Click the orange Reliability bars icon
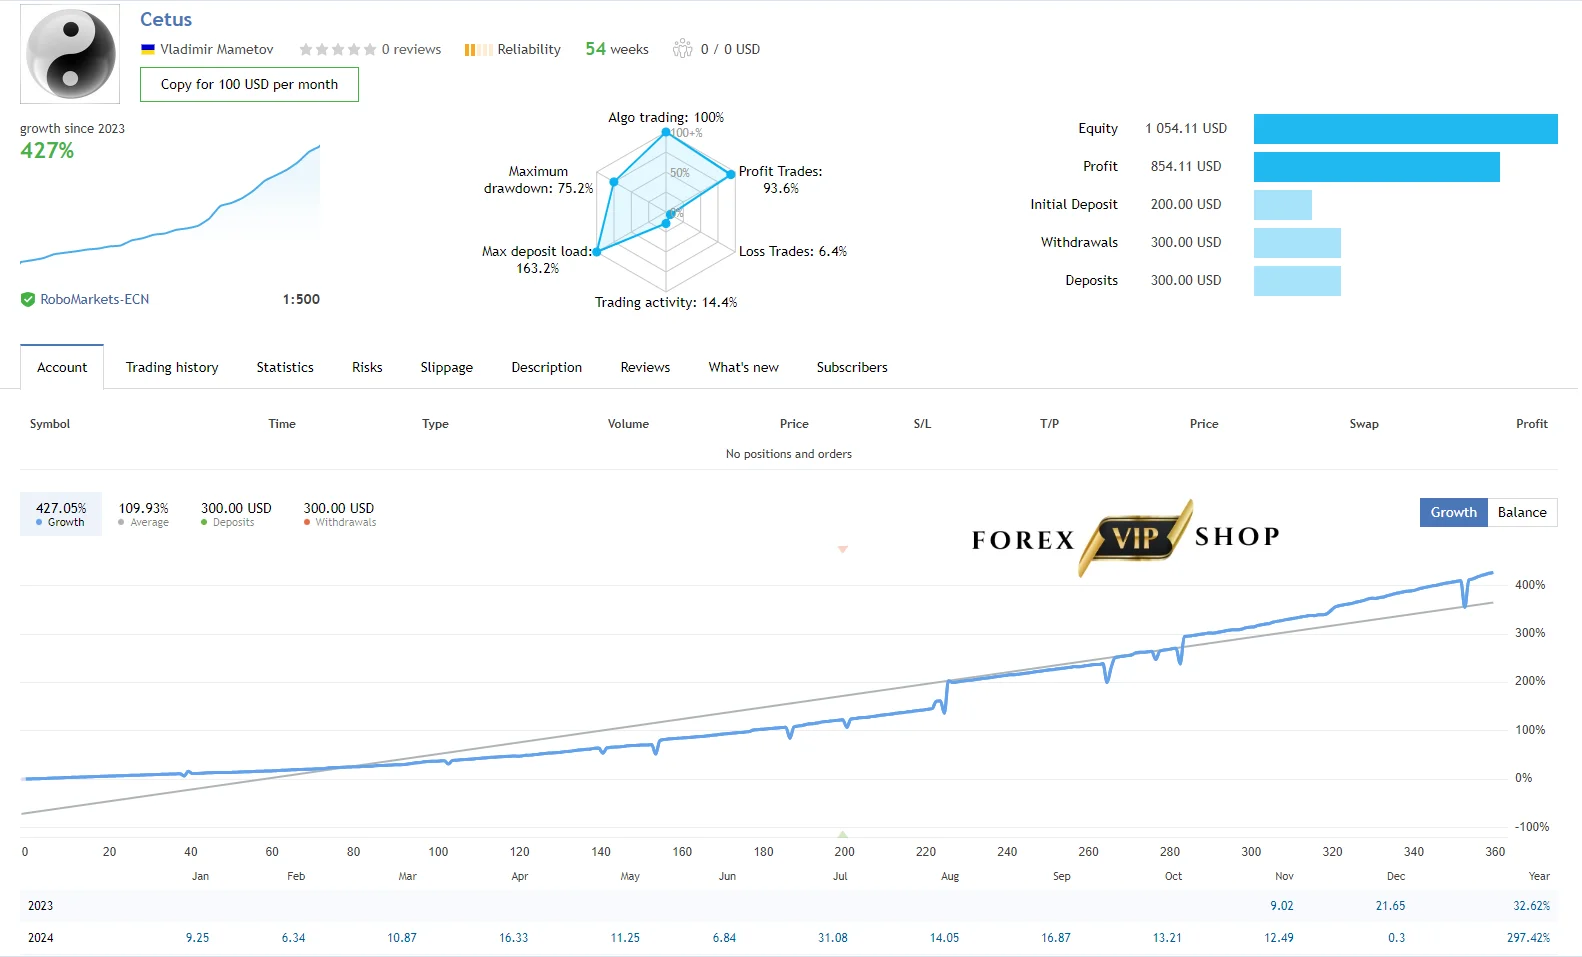This screenshot has height=957, width=1582. (x=478, y=49)
